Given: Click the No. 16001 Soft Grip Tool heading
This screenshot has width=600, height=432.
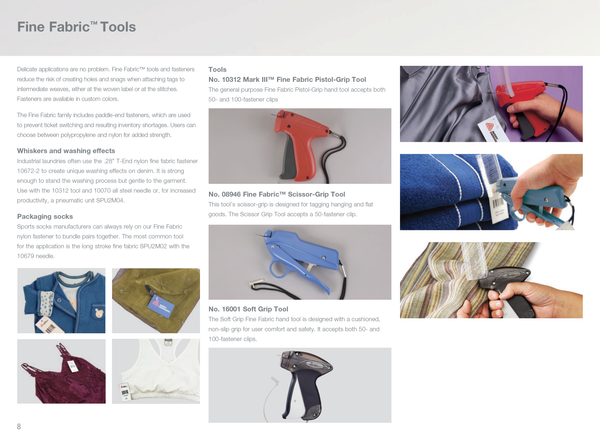Looking at the screenshot, I should pos(248,309).
